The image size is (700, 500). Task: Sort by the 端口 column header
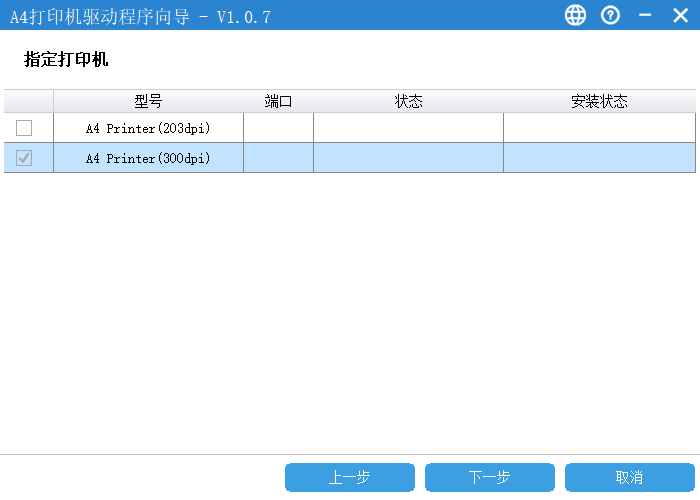pyautogui.click(x=278, y=101)
